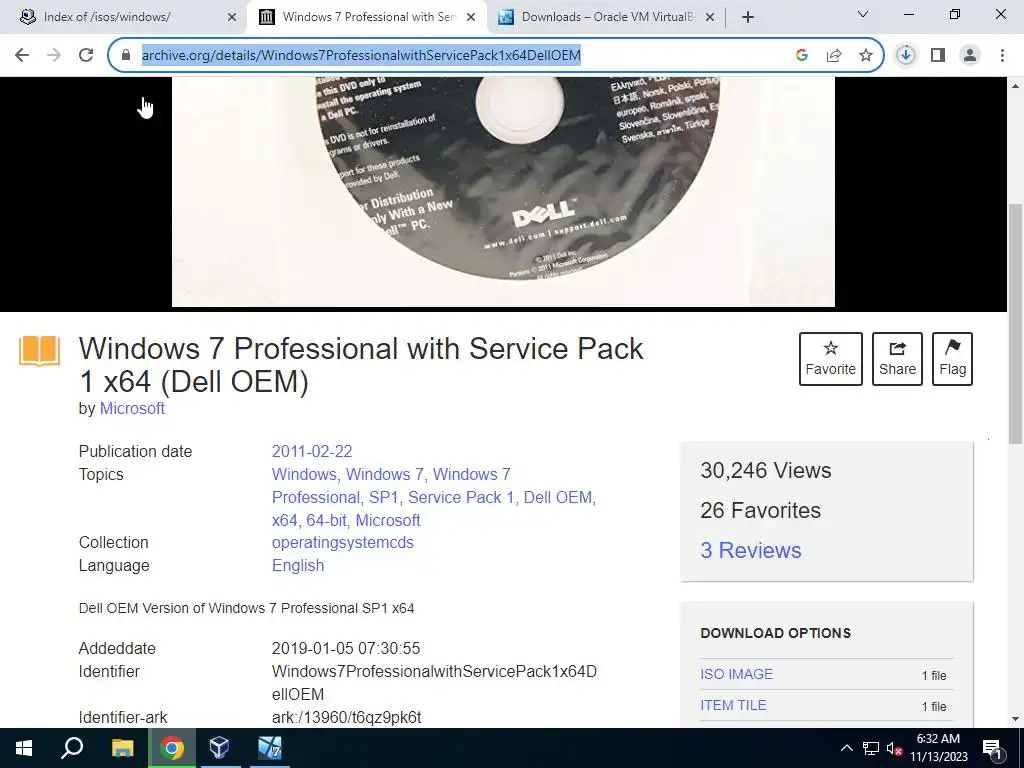Click the scrollbar down arrow
This screenshot has width=1024, height=768.
(1015, 719)
